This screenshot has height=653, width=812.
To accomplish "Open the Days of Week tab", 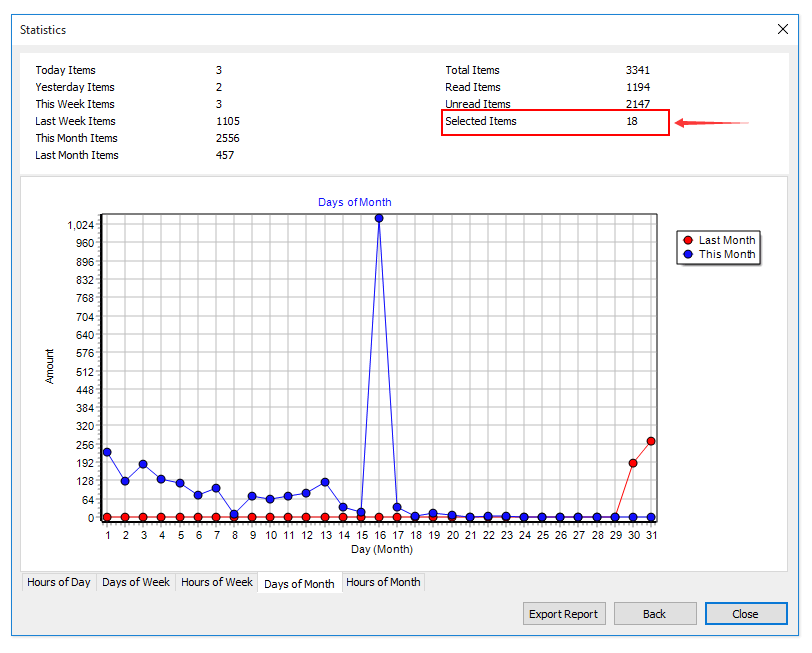I will 136,582.
